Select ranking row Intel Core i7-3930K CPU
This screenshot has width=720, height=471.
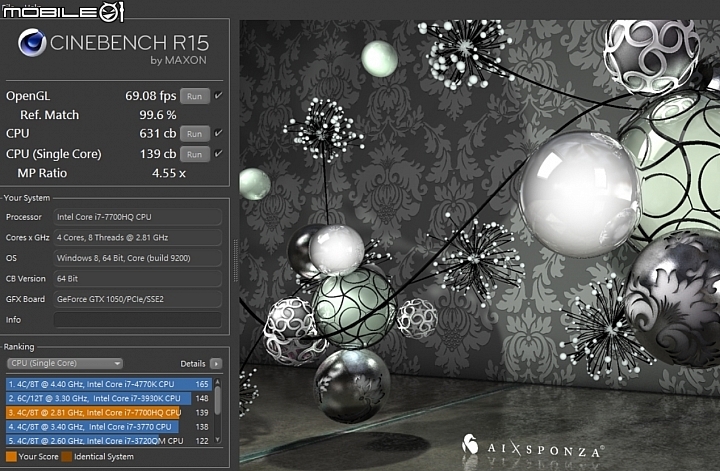(x=109, y=398)
